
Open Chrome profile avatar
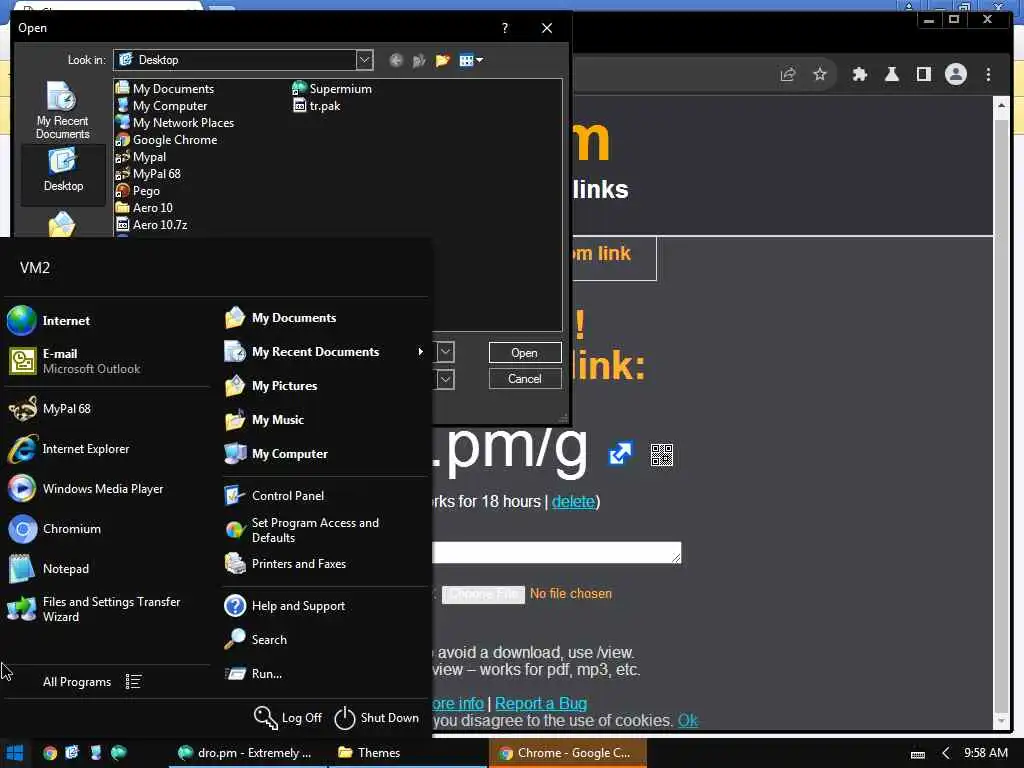tap(955, 74)
